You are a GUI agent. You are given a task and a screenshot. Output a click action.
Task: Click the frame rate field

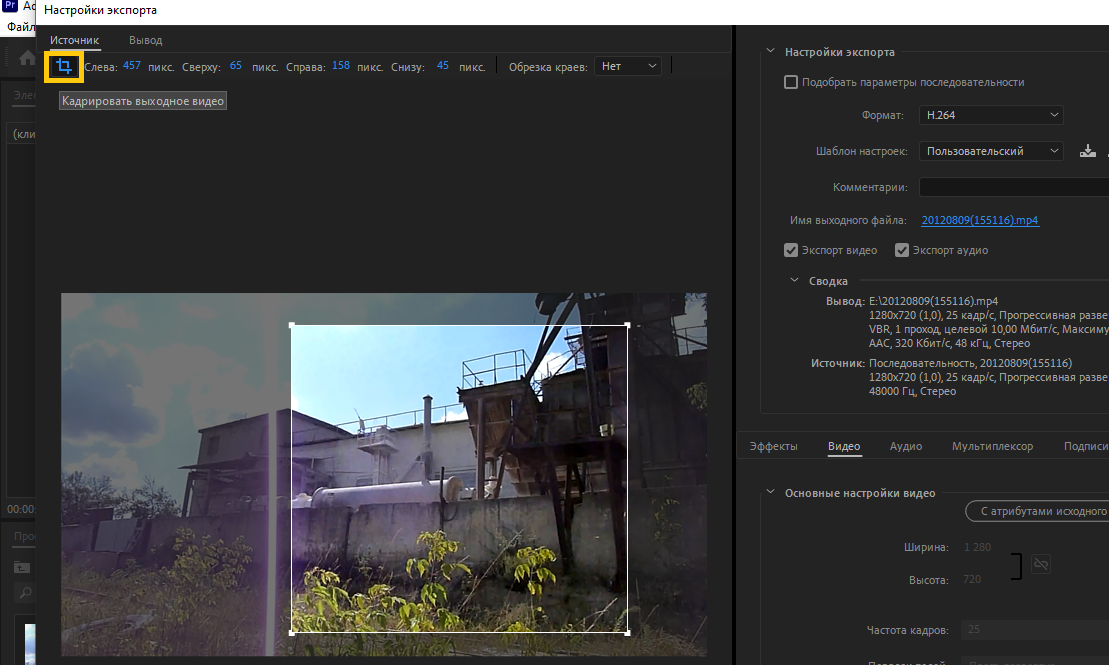[x=1035, y=630]
